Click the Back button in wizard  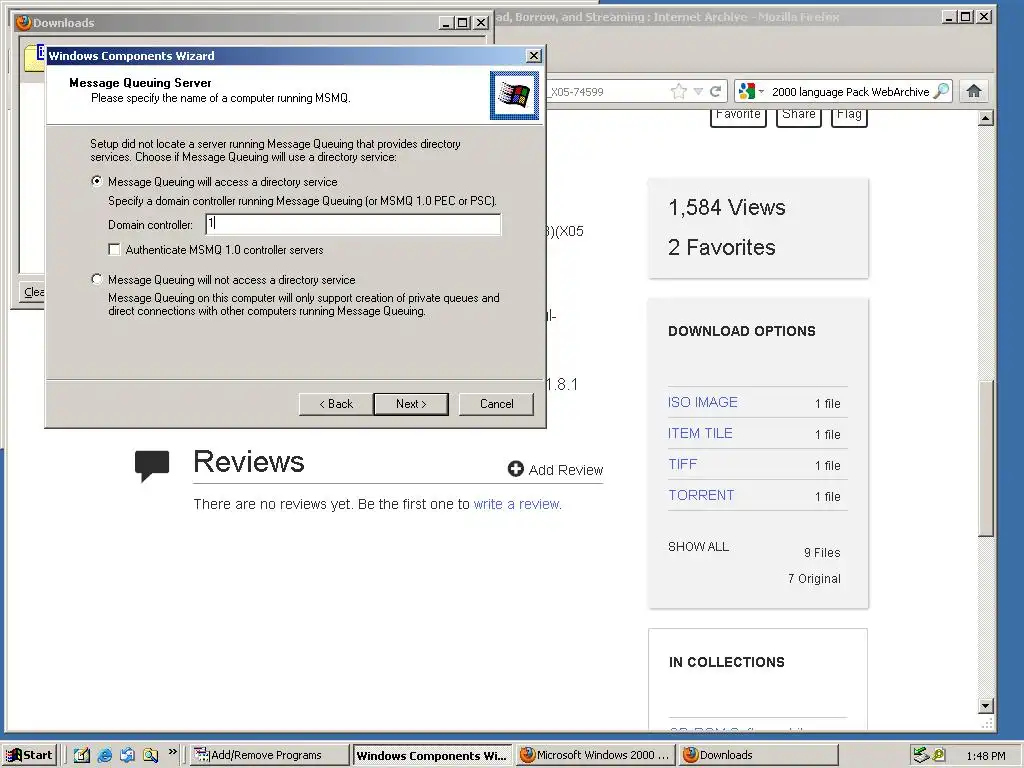336,404
